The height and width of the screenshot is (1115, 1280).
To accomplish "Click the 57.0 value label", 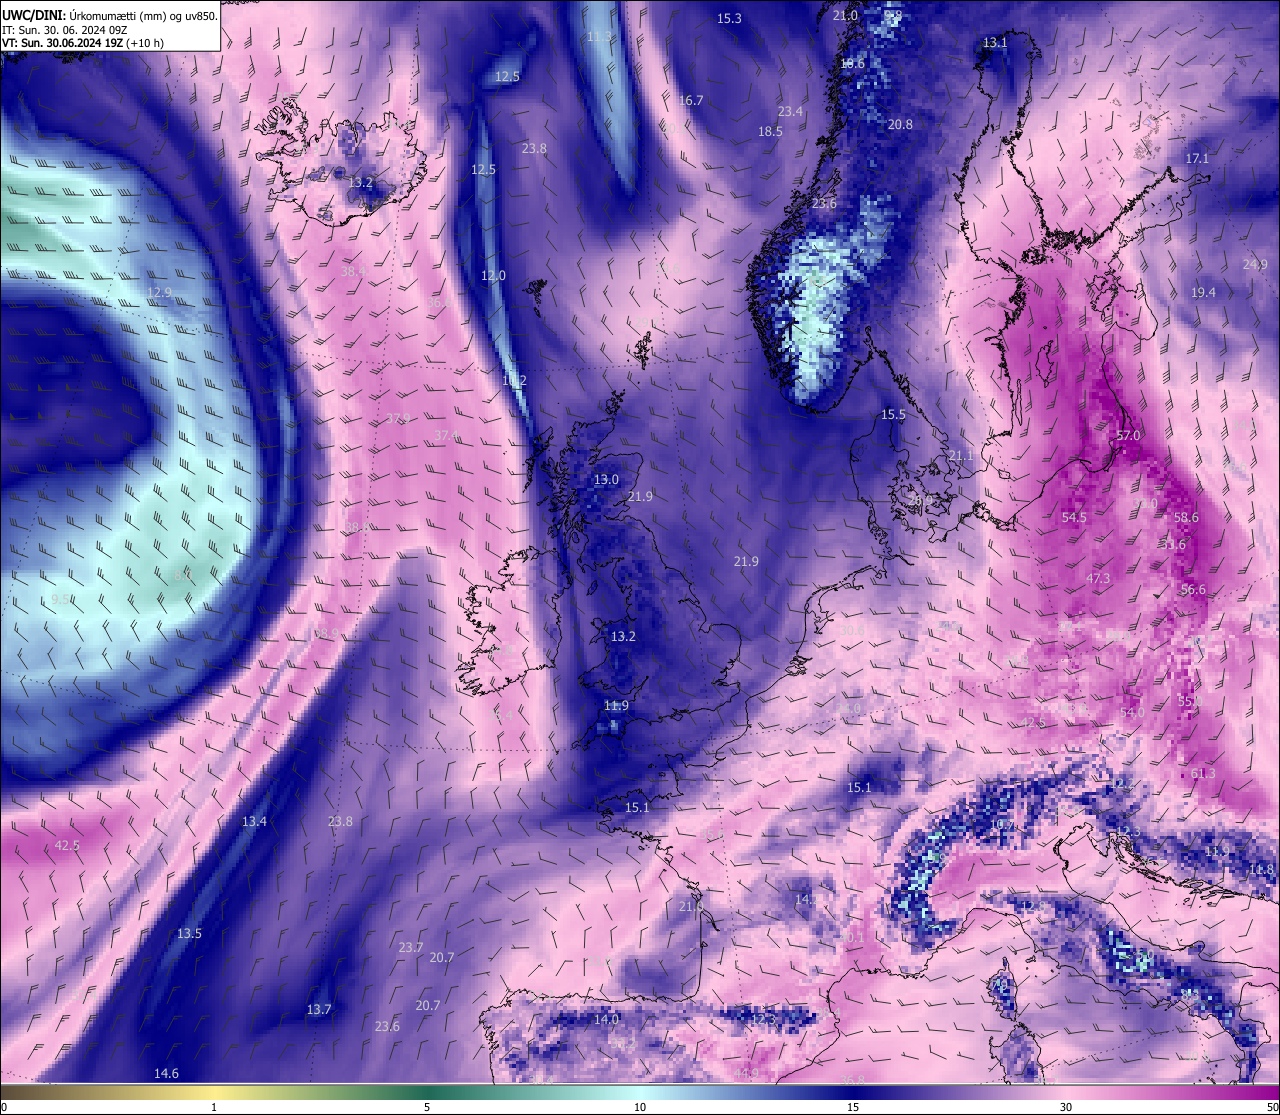I will pos(1128,436).
